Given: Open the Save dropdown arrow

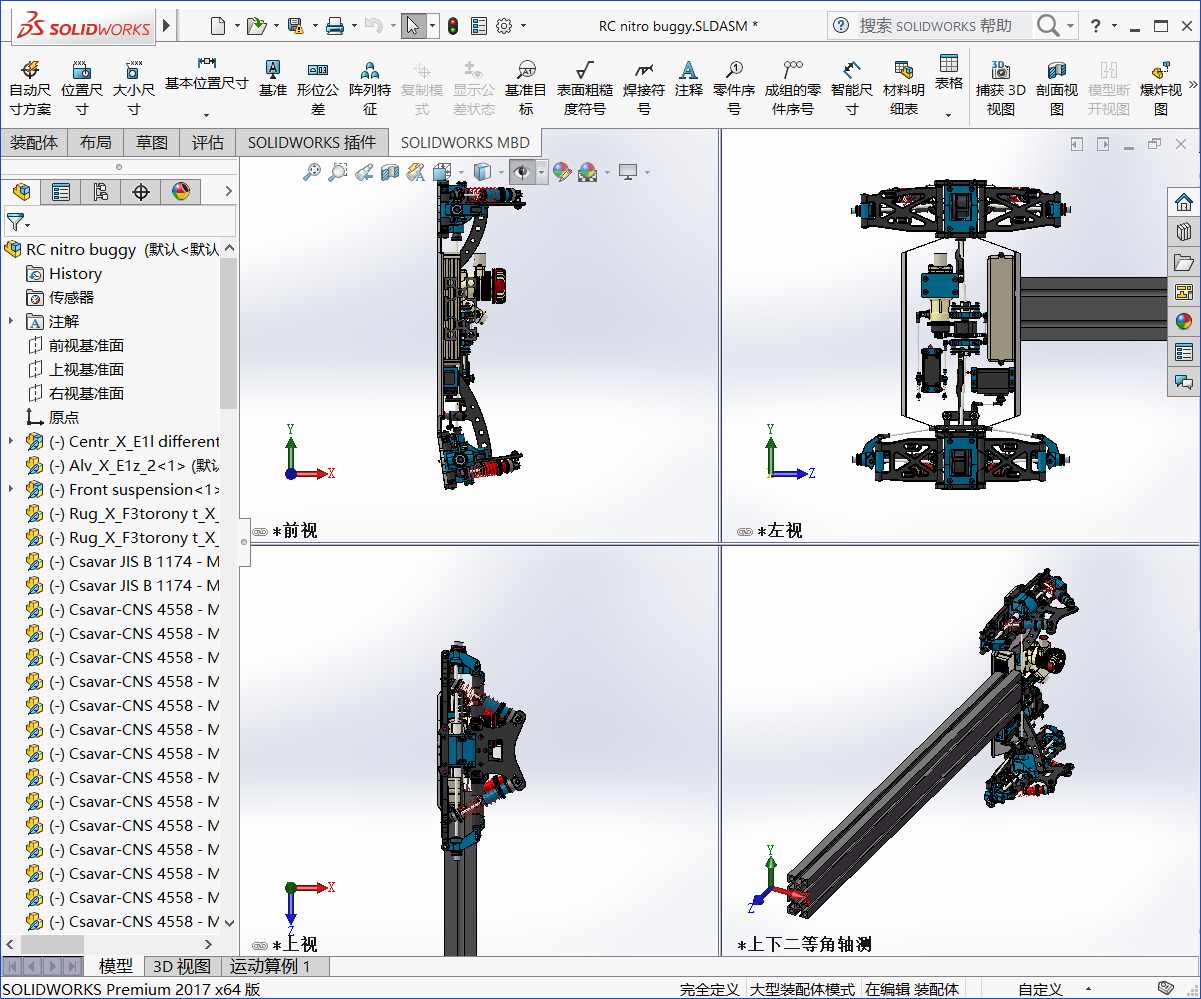Looking at the screenshot, I should pos(315,26).
